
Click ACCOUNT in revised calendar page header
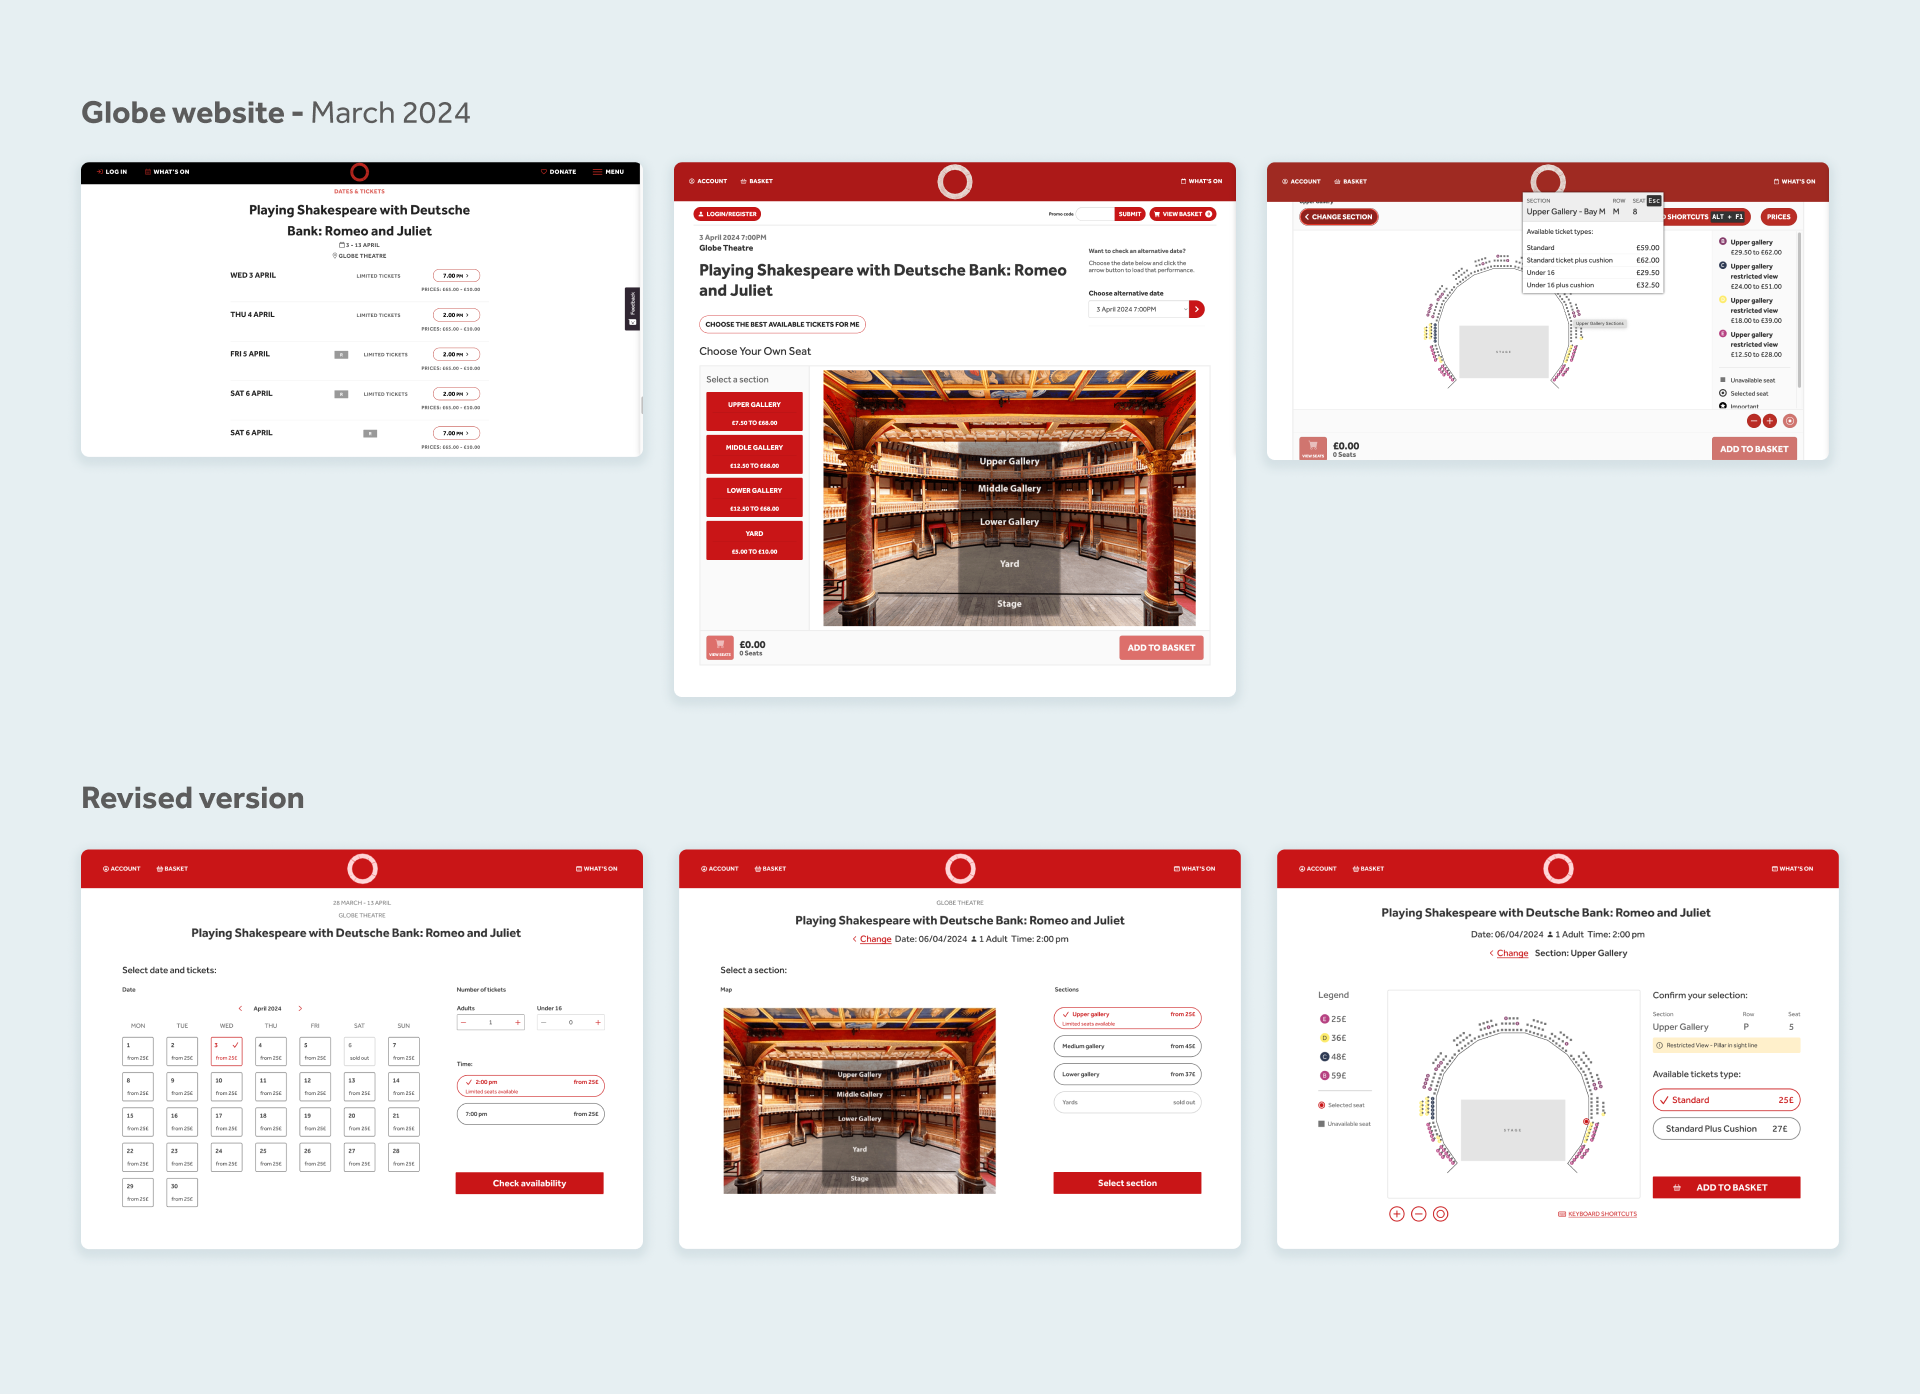(122, 869)
